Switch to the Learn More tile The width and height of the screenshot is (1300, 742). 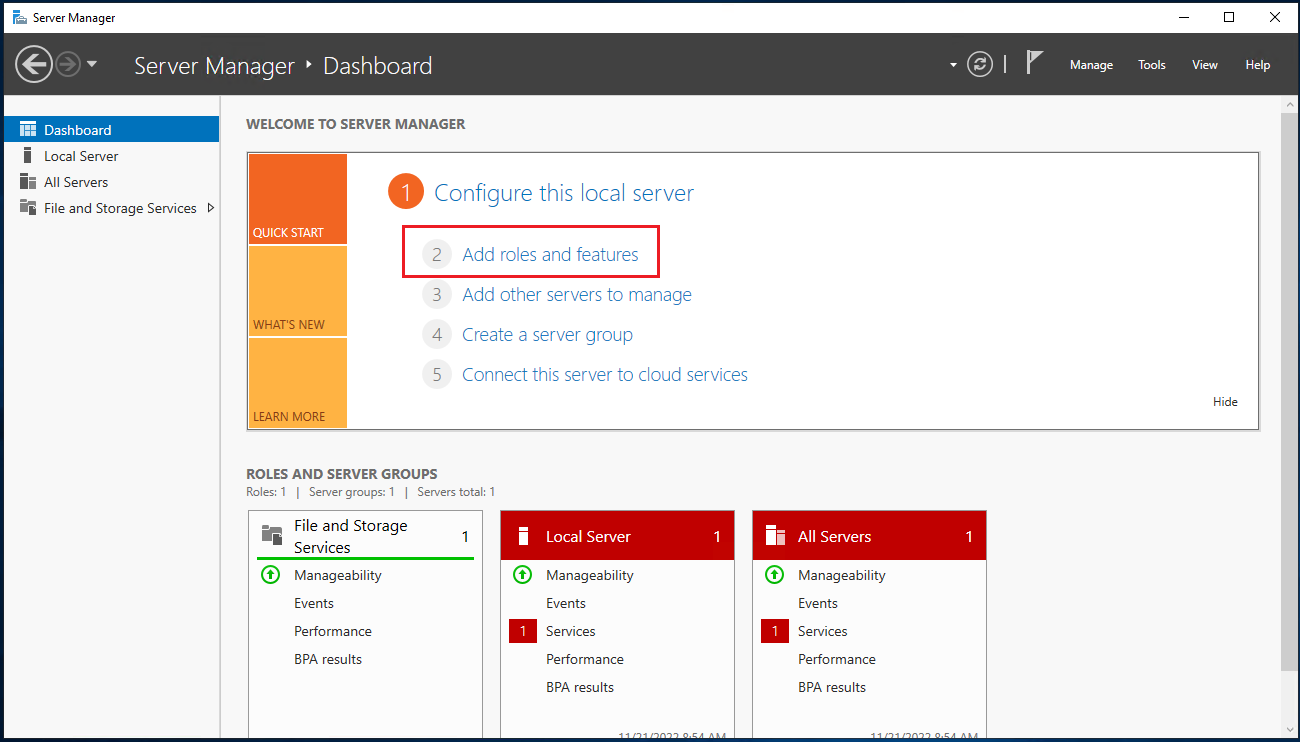(298, 383)
